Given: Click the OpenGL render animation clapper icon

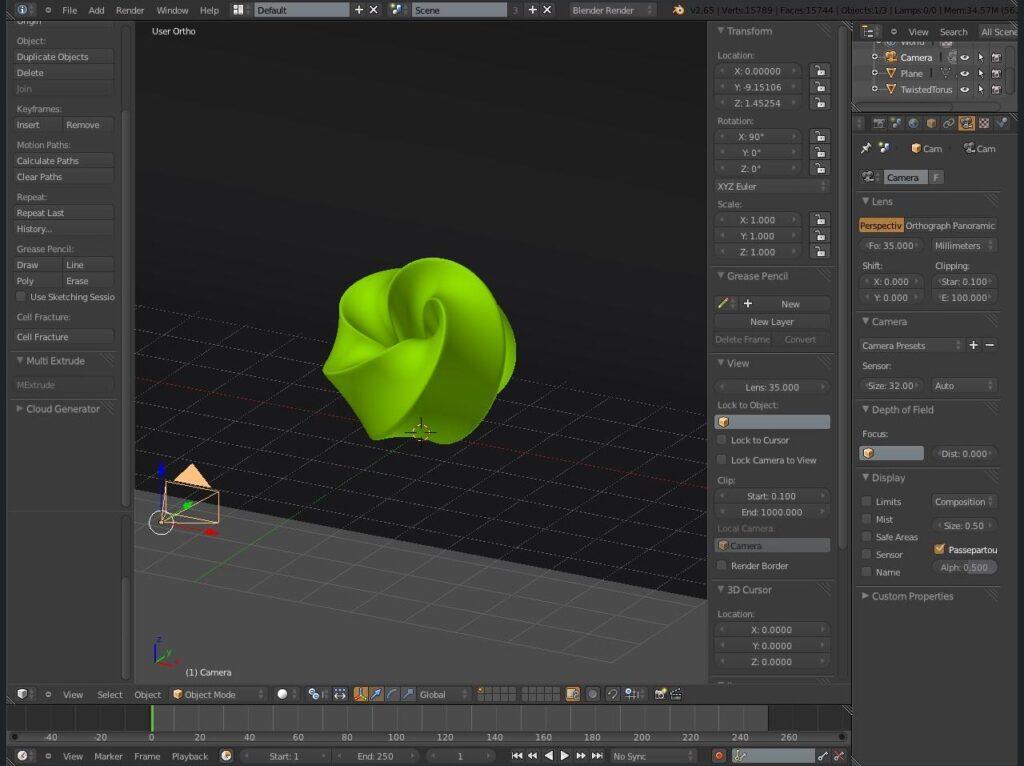Looking at the screenshot, I should (677, 694).
